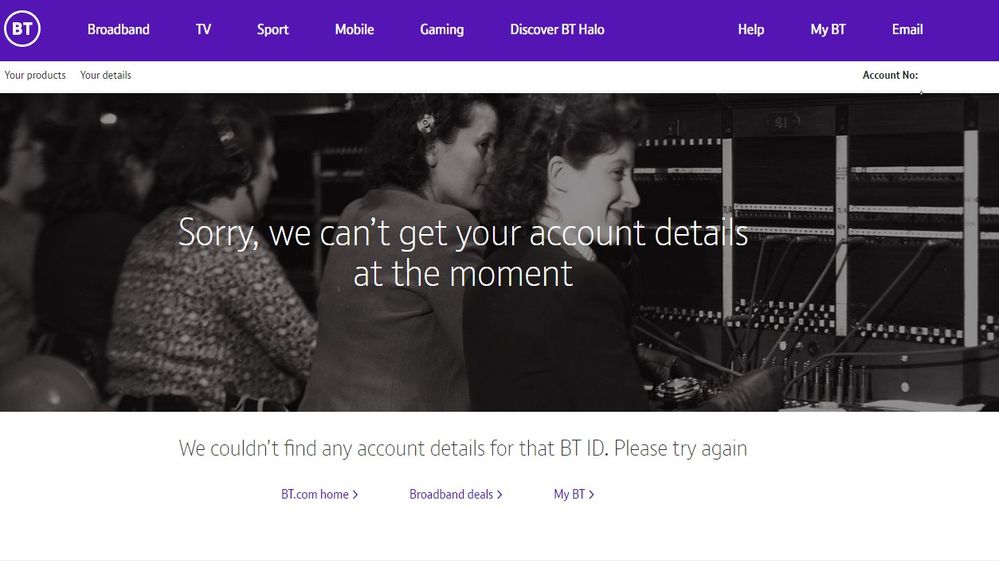The height and width of the screenshot is (567, 999).
Task: Follow the My BT link below message
Action: click(x=569, y=494)
